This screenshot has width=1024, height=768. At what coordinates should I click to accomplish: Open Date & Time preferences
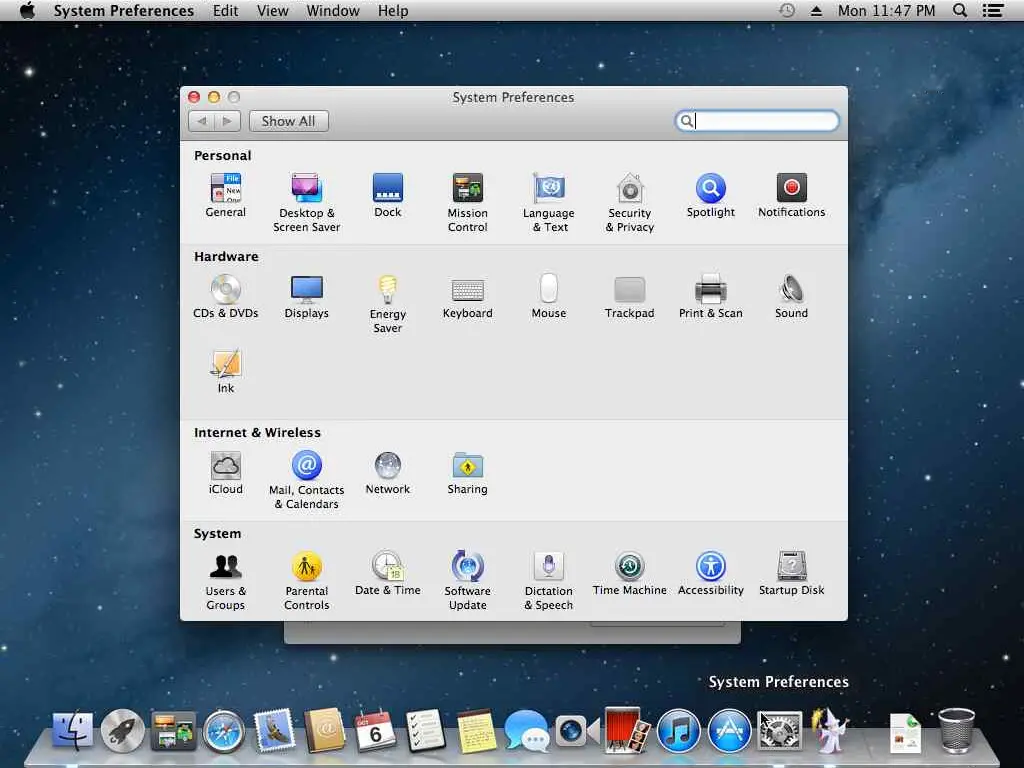(387, 573)
